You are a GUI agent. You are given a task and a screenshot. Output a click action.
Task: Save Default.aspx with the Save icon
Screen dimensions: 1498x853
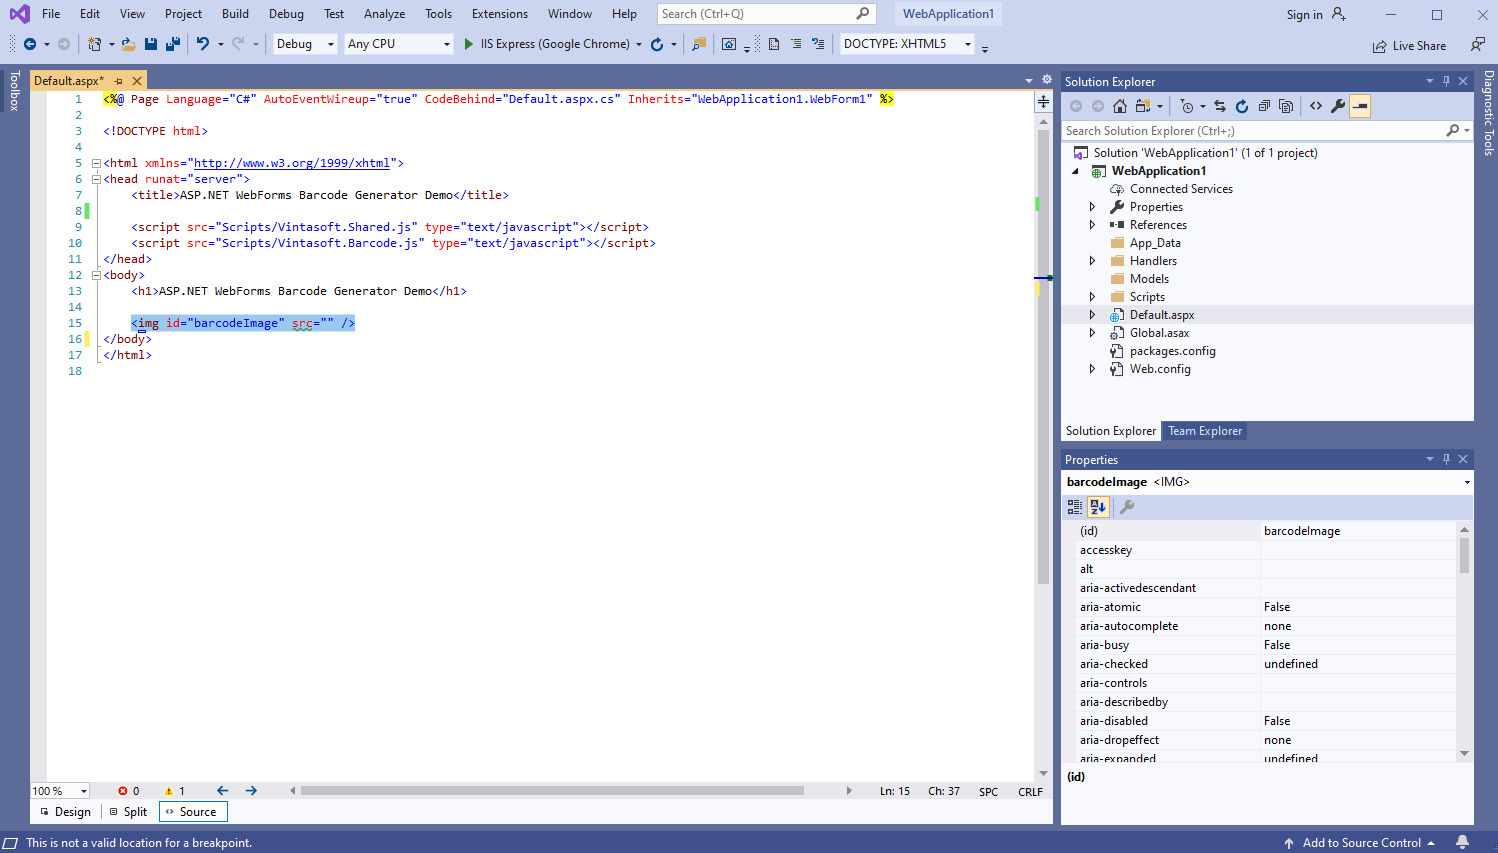coord(151,44)
